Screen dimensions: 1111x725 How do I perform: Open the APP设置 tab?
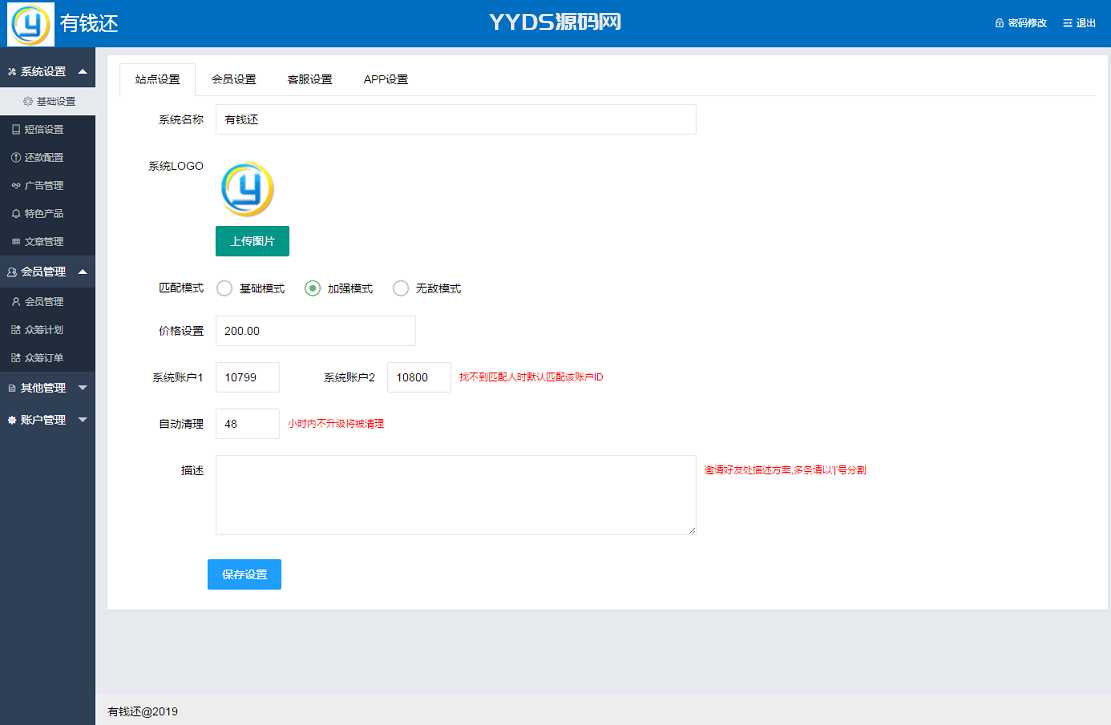tap(385, 79)
